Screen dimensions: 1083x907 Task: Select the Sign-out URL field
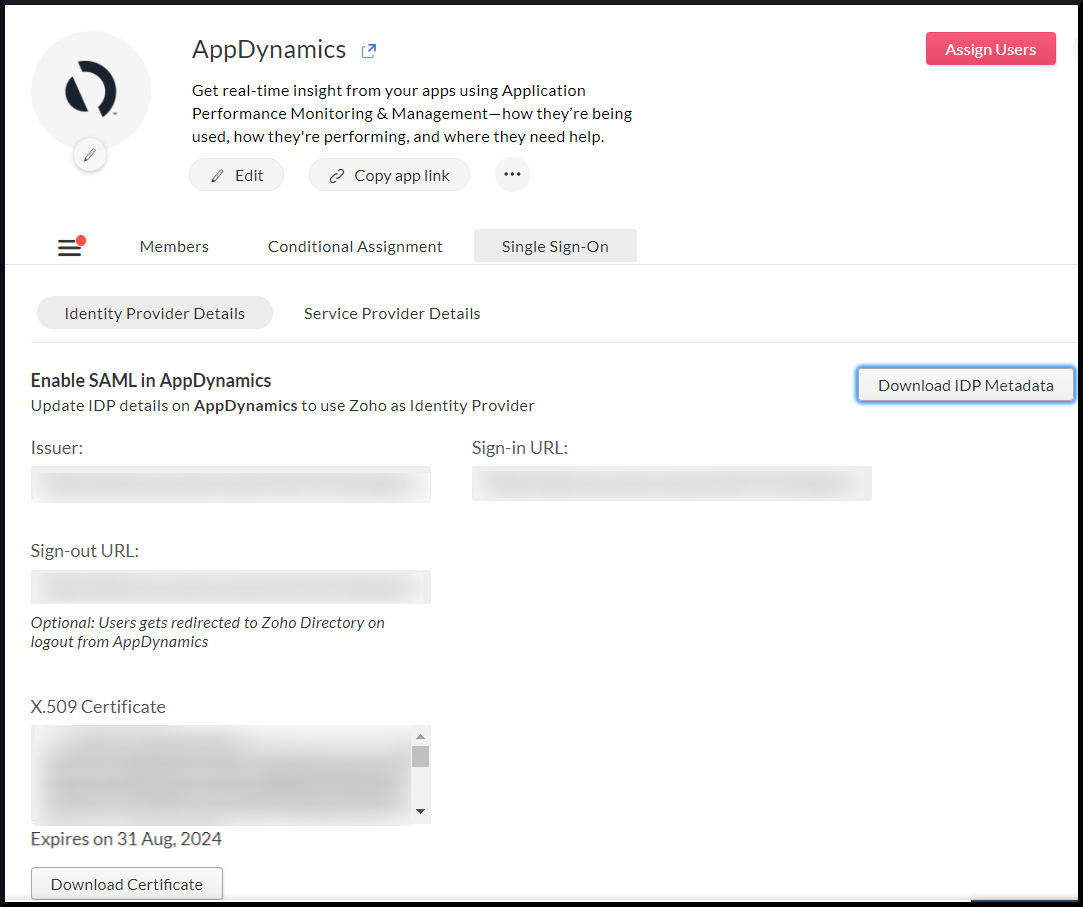tap(231, 587)
